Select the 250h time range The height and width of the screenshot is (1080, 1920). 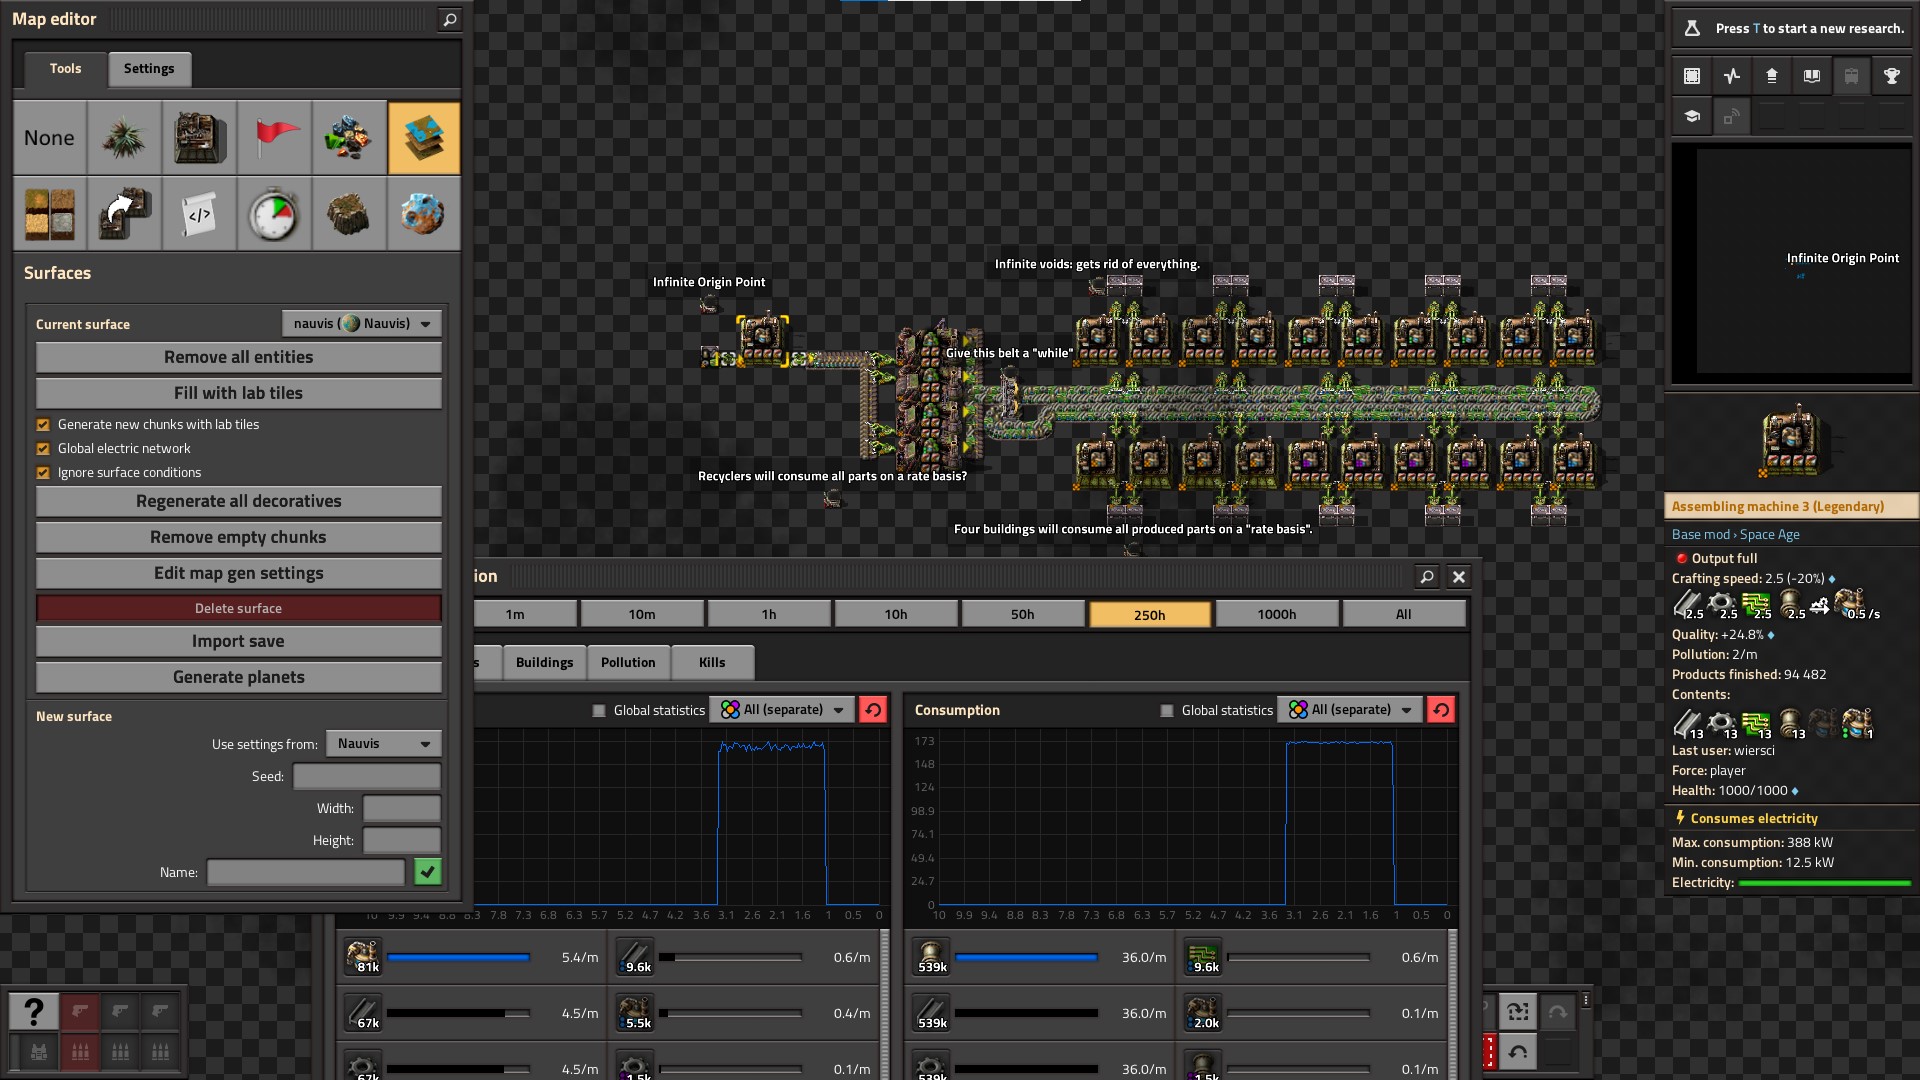(1150, 614)
